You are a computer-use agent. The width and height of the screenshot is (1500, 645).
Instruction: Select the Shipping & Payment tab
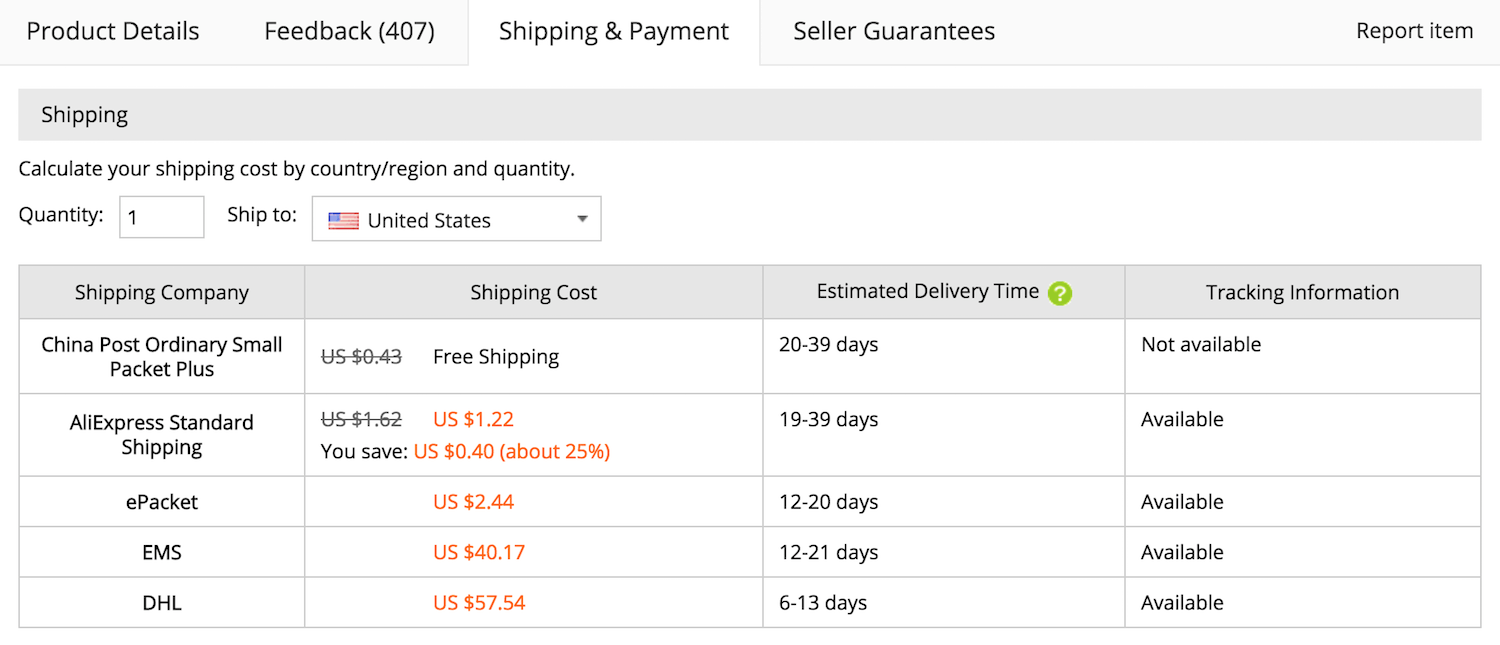tap(614, 31)
